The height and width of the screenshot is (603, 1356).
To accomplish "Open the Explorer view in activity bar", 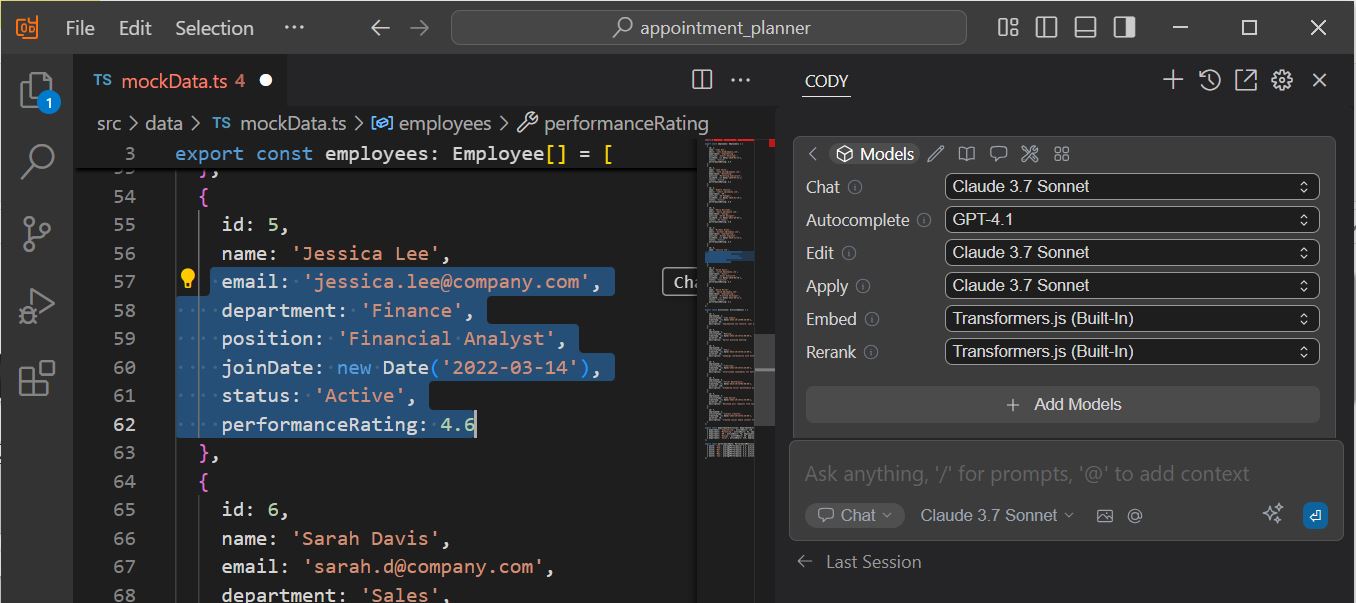I will click(38, 91).
